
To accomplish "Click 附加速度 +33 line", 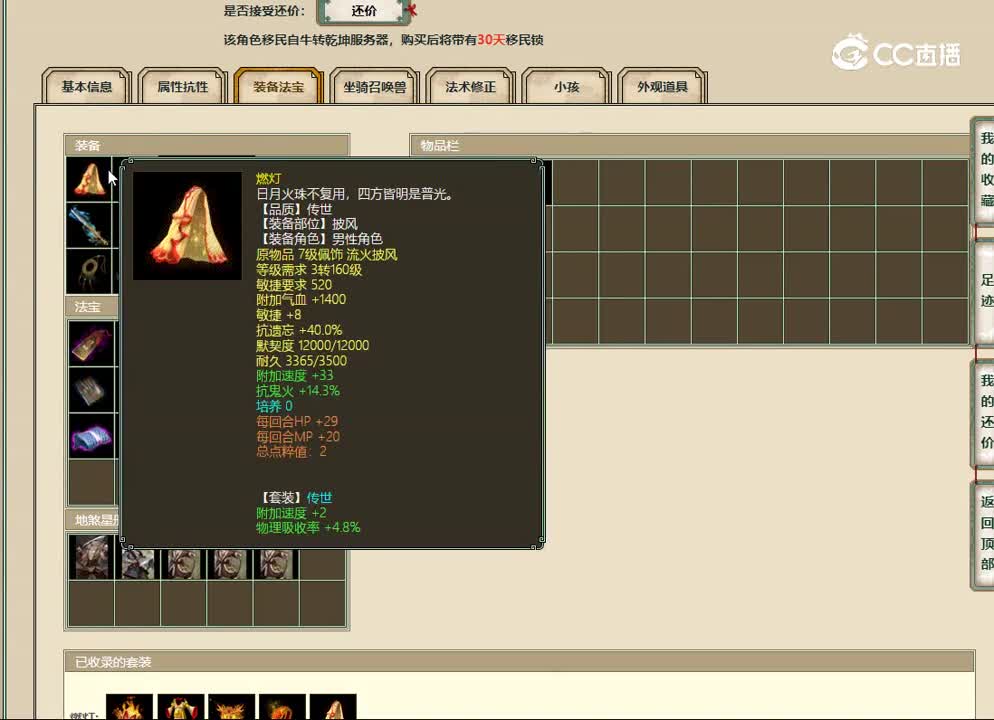I will point(295,376).
